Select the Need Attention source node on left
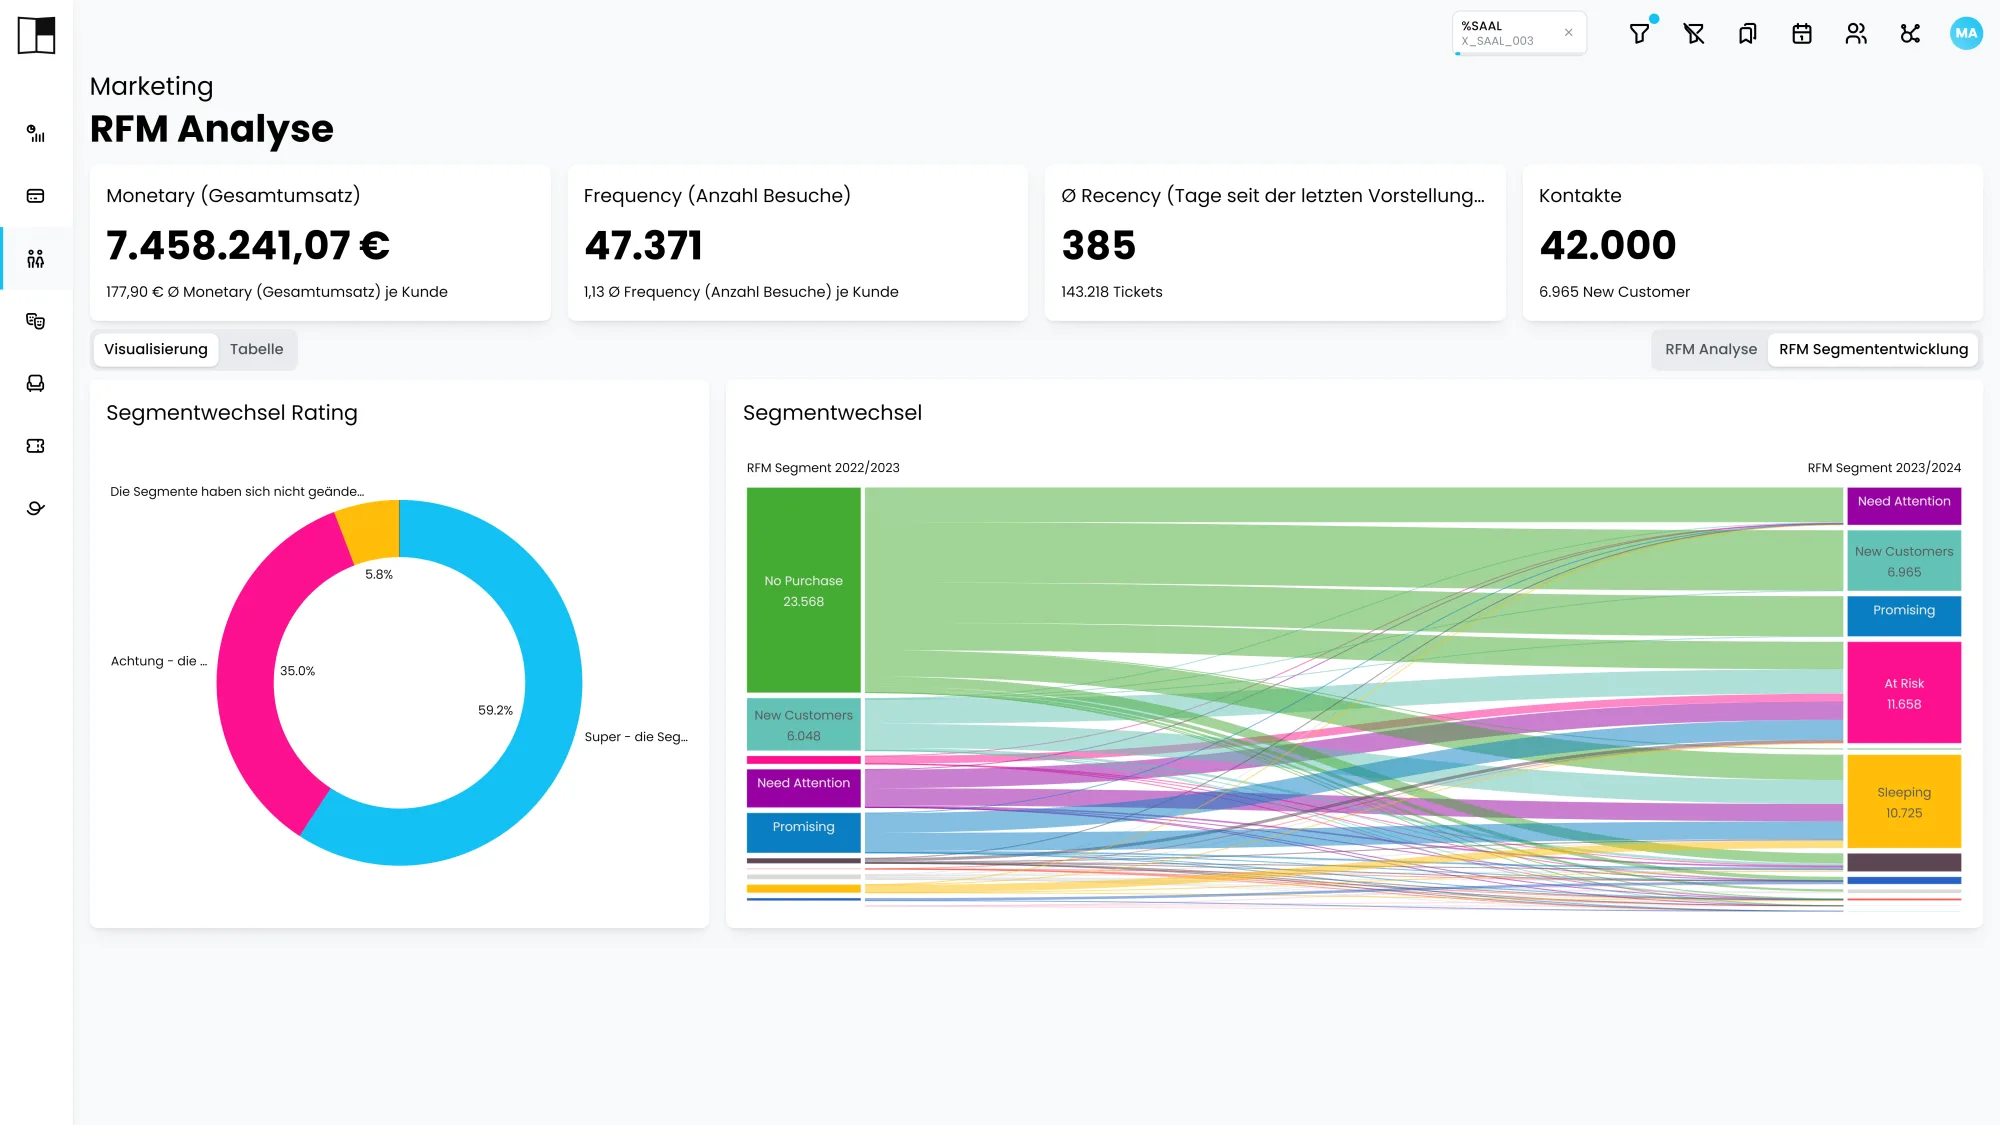This screenshot has width=2000, height=1125. [x=804, y=788]
